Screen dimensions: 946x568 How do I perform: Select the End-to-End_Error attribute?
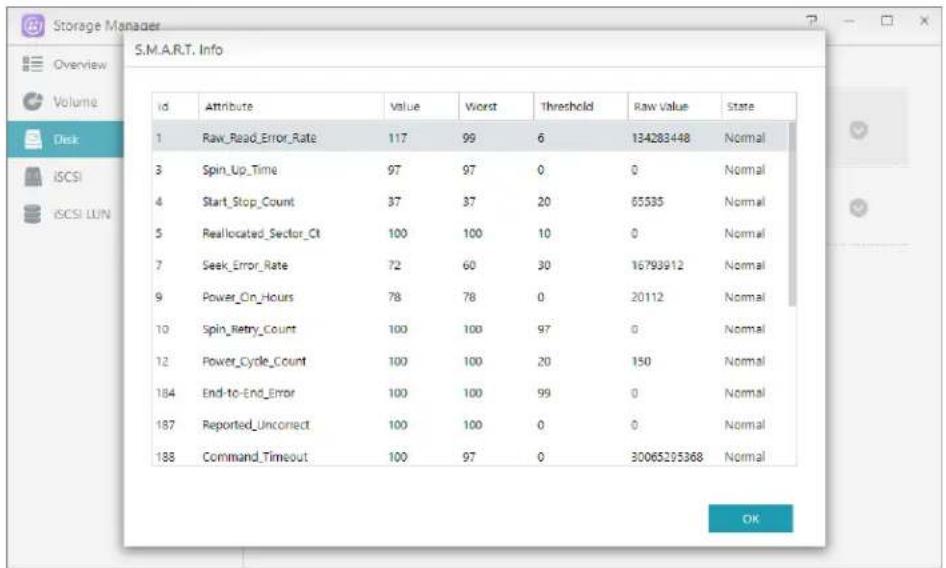coord(248,393)
